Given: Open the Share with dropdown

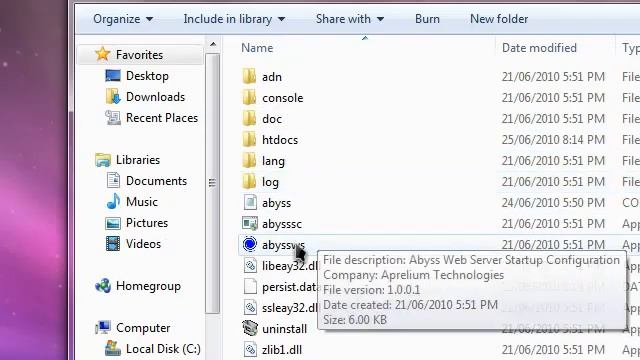Looking at the screenshot, I should (x=350, y=19).
